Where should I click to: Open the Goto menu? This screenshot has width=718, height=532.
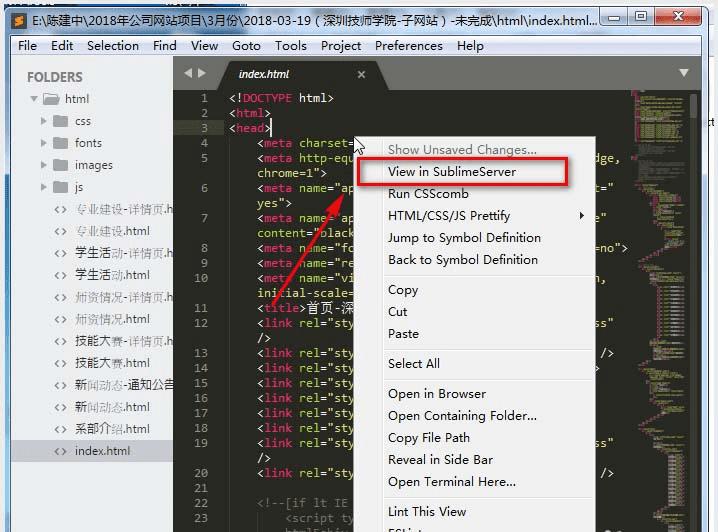[246, 46]
